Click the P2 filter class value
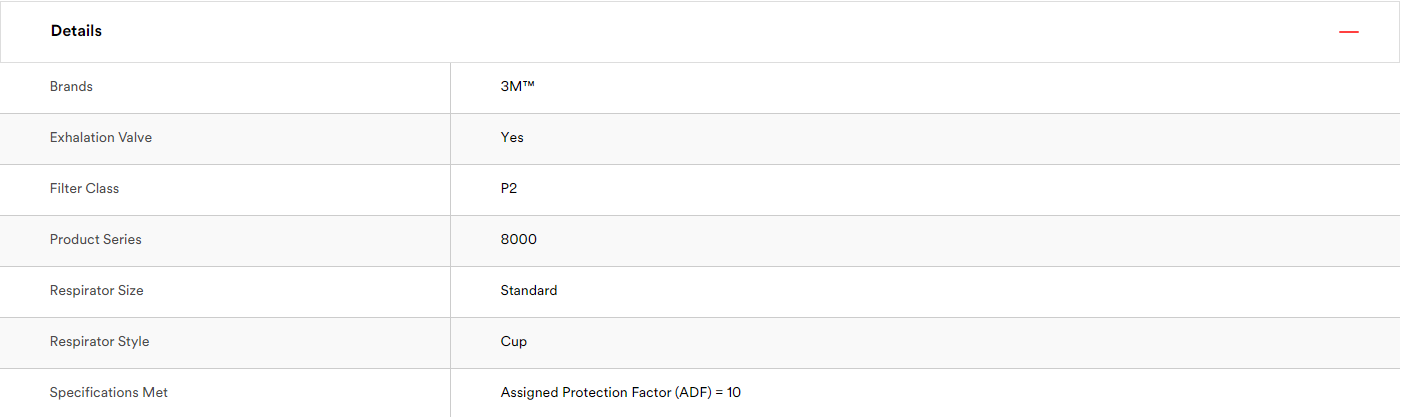 tap(509, 189)
